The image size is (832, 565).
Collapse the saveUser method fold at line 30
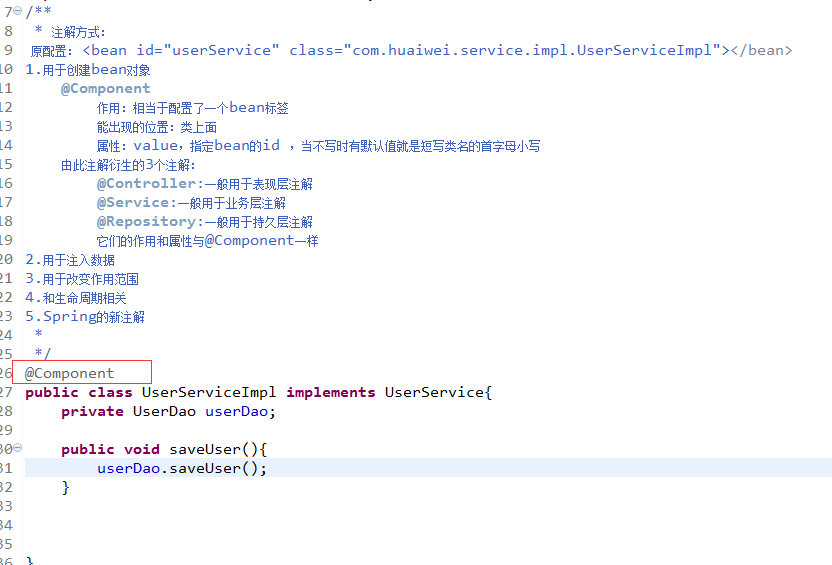pyautogui.click(x=18, y=448)
